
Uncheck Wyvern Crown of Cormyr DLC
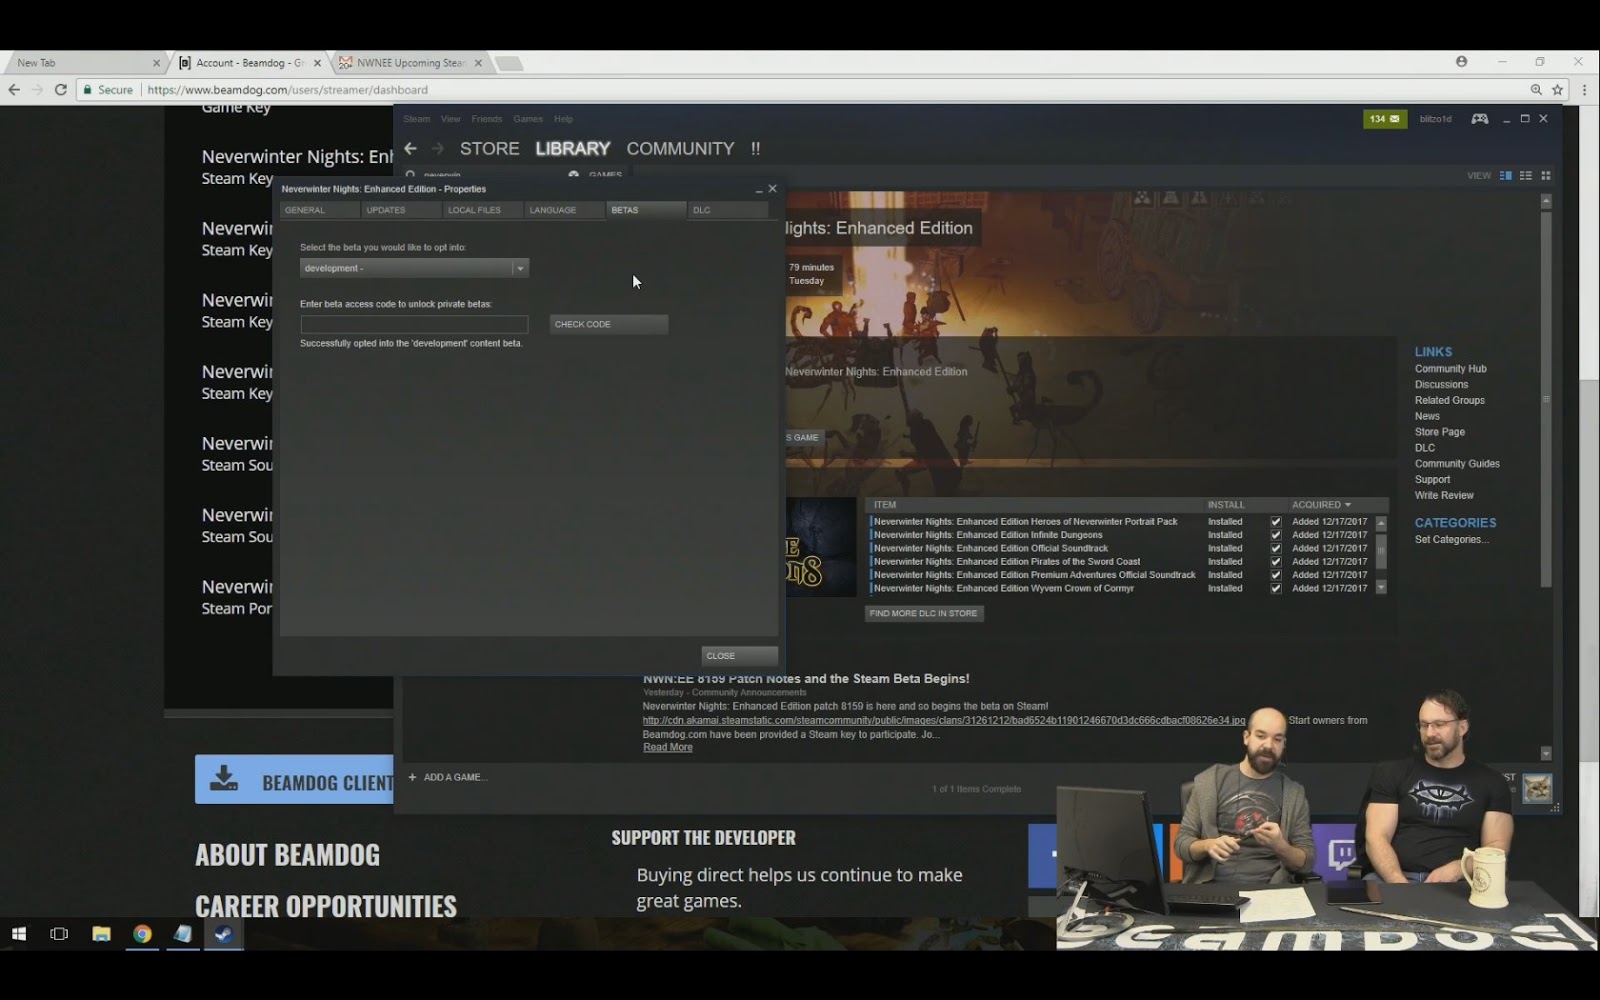1276,588
